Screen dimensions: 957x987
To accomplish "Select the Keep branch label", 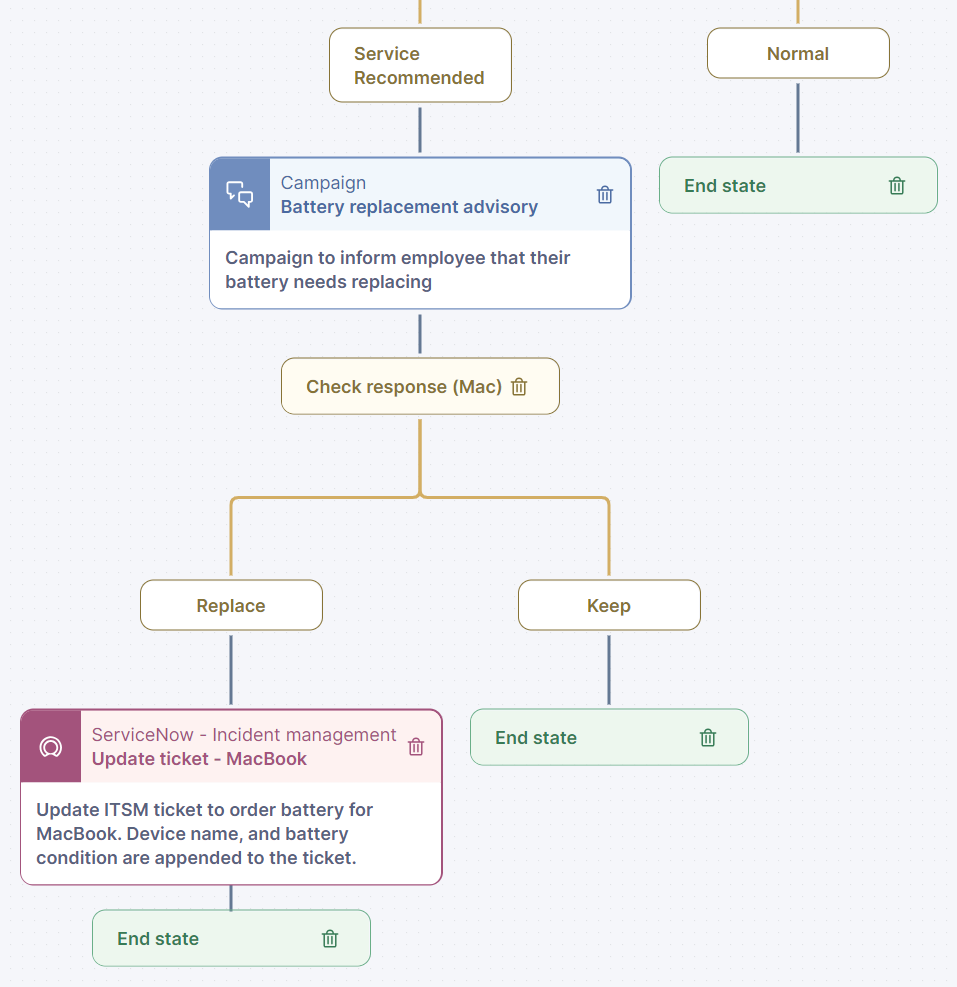I will tap(609, 606).
